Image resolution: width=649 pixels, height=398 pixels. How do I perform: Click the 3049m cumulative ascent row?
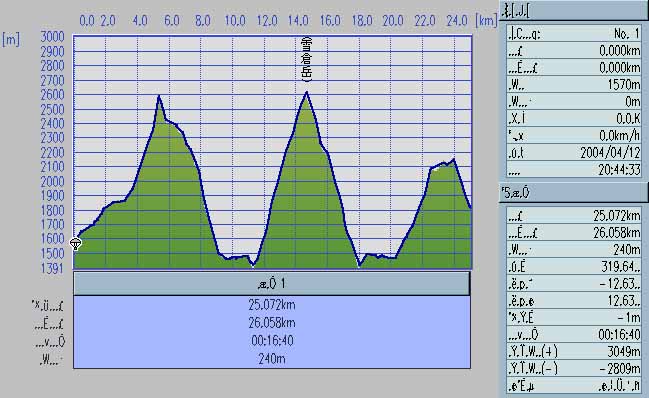pyautogui.click(x=574, y=352)
